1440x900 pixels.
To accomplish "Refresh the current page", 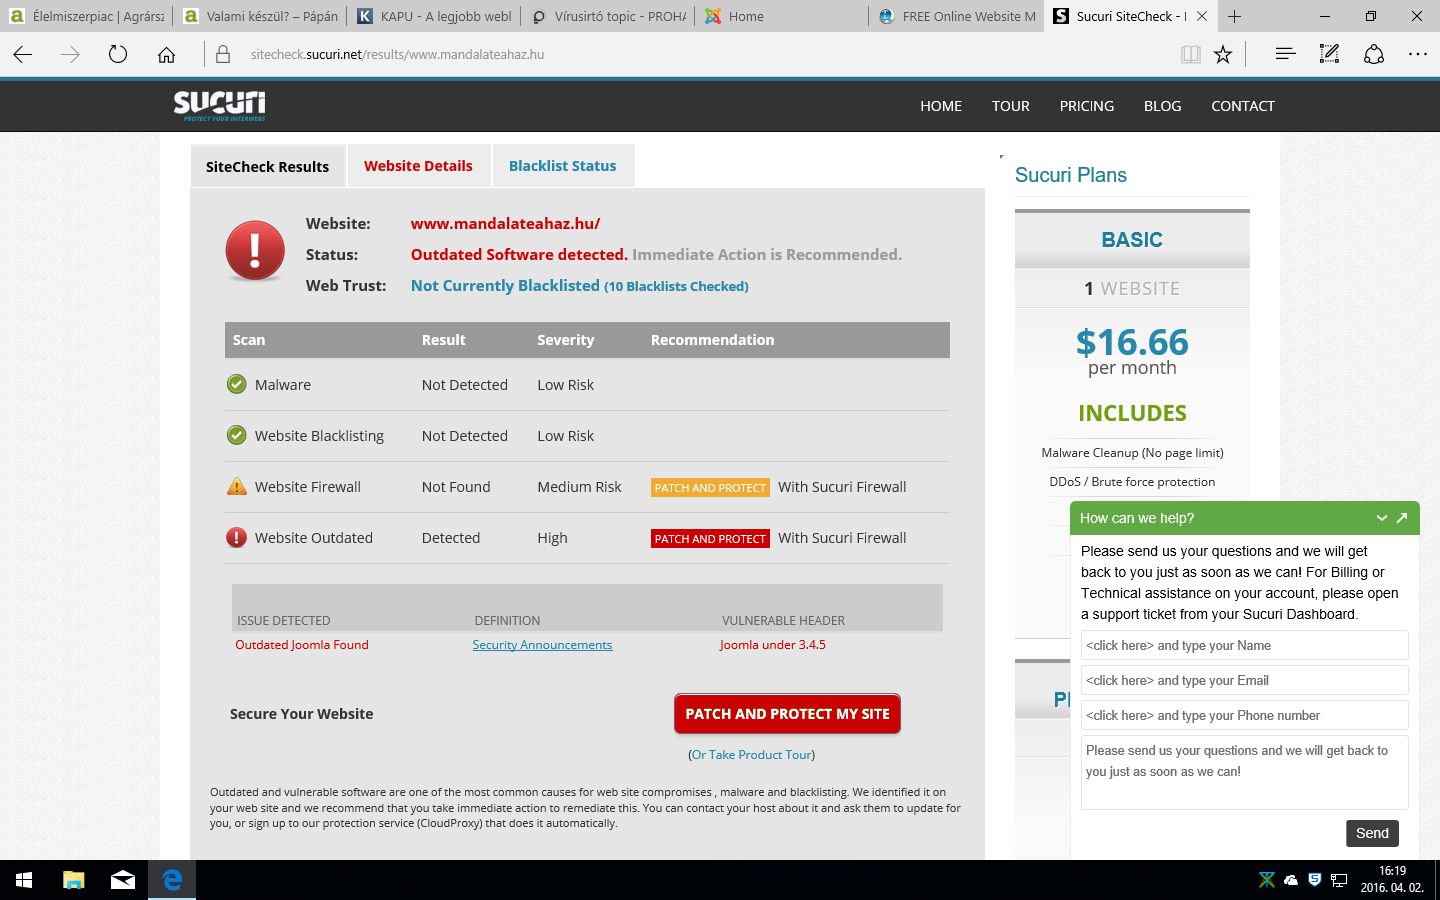I will click(x=118, y=54).
